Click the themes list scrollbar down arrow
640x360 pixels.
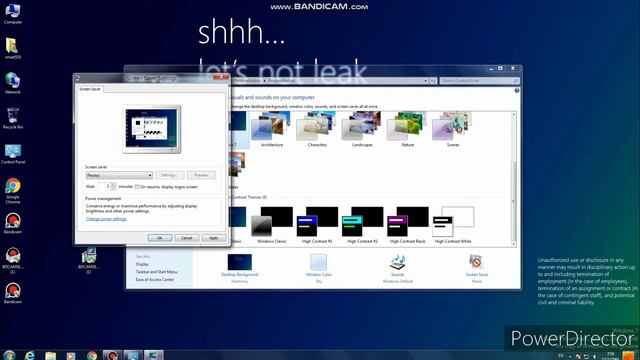[513, 244]
